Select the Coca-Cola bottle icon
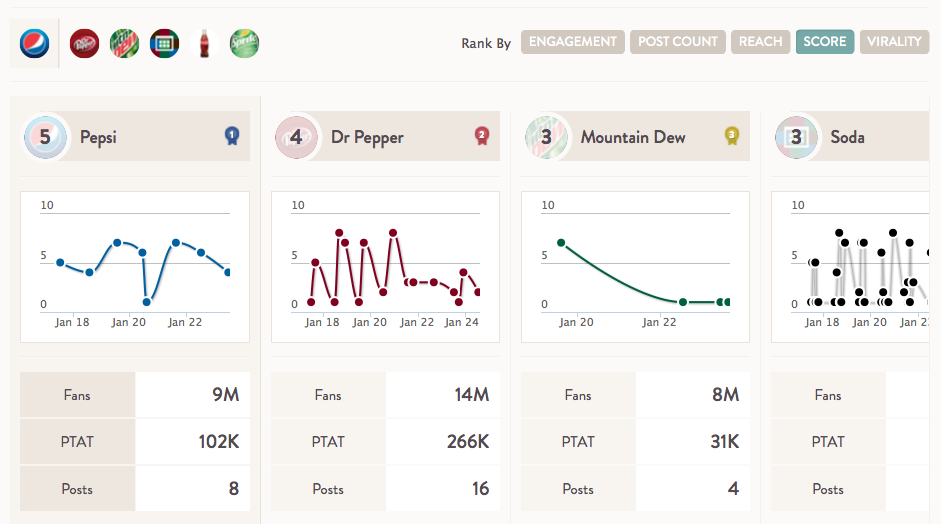The width and height of the screenshot is (941, 524). (204, 43)
